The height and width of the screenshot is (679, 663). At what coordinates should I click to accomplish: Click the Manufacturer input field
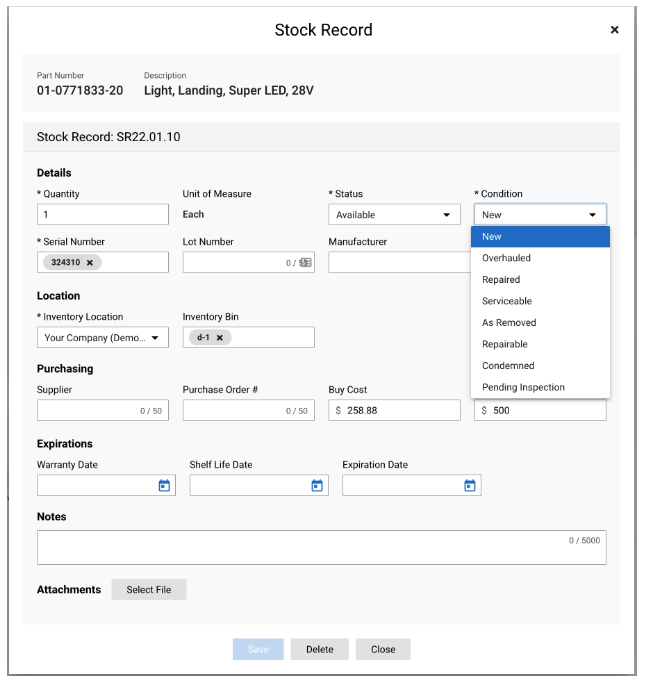(399, 262)
